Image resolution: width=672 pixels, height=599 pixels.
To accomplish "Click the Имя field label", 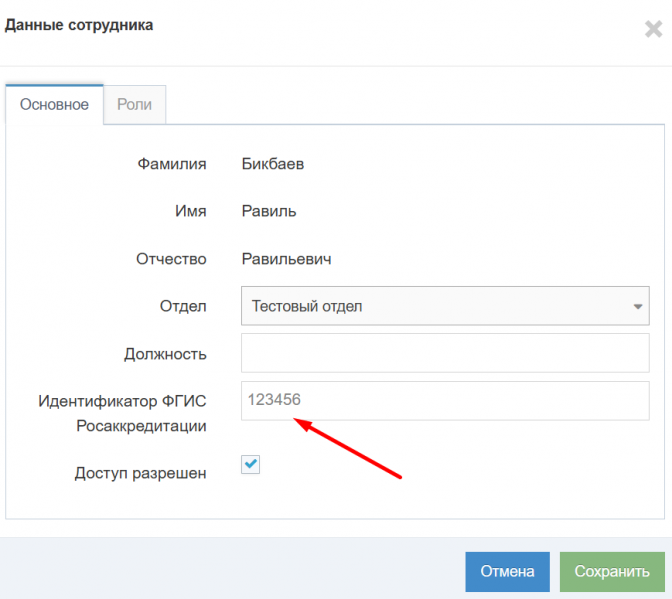I will pos(190,211).
